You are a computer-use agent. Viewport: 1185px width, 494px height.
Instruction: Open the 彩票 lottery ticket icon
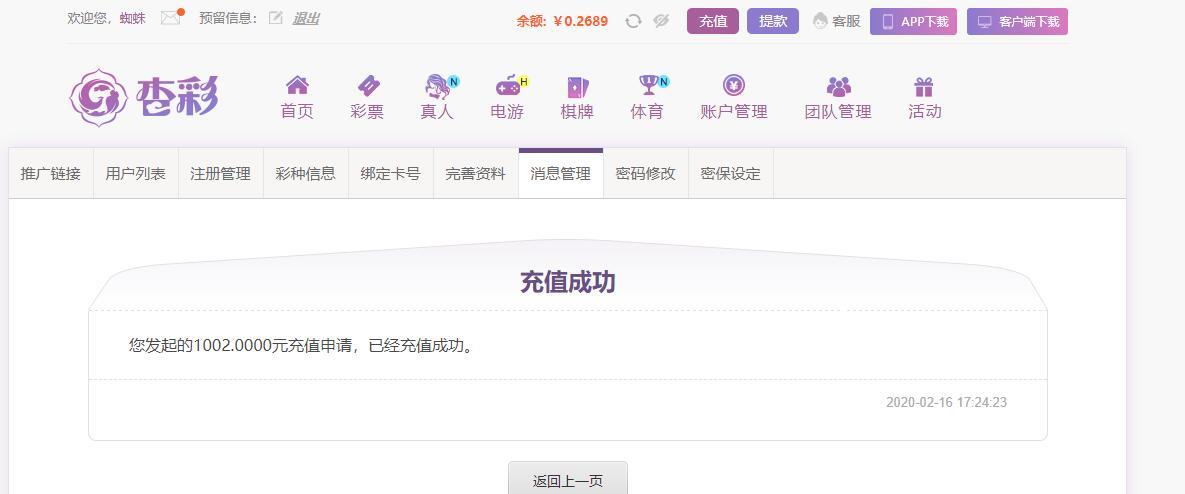tap(367, 85)
